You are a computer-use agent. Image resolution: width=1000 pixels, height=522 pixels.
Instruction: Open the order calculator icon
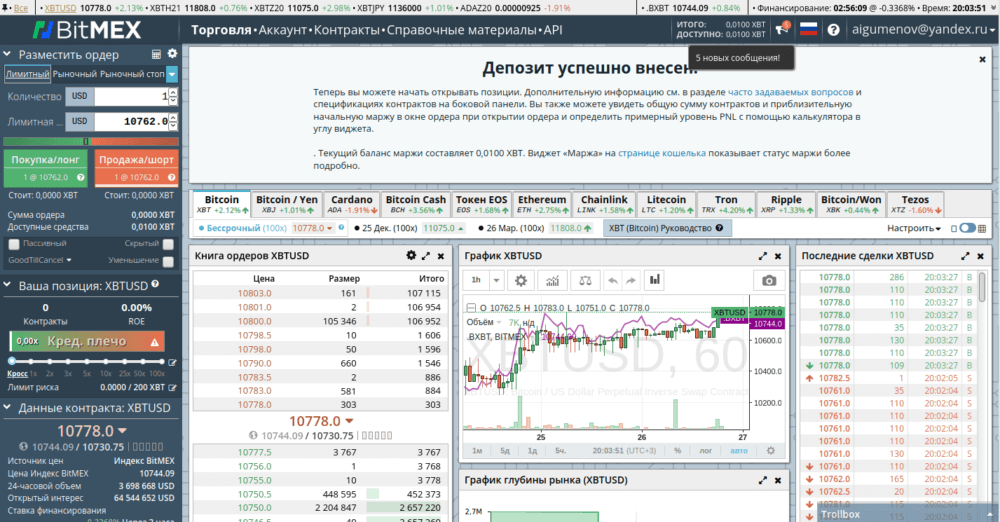click(157, 54)
